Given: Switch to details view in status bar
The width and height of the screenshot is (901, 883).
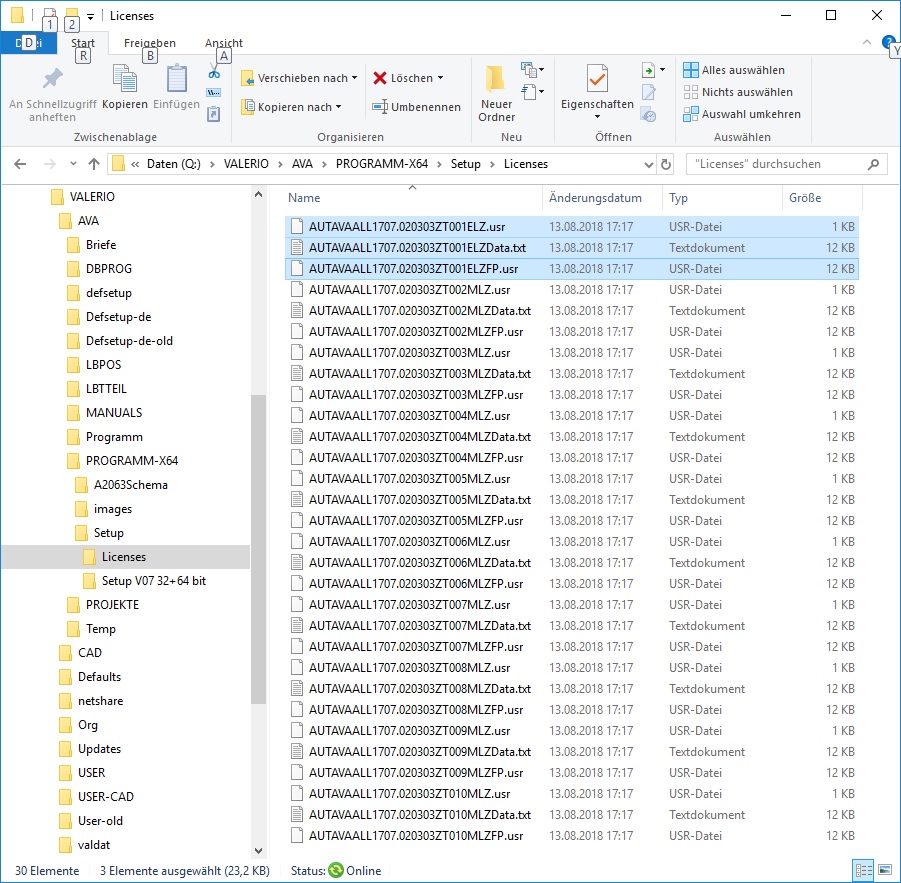Looking at the screenshot, I should click(x=863, y=871).
